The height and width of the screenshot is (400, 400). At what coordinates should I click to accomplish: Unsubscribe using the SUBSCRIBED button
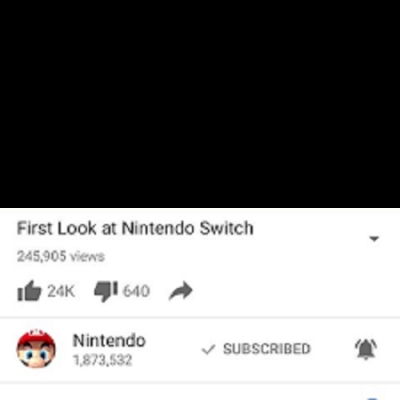[x=256, y=349]
